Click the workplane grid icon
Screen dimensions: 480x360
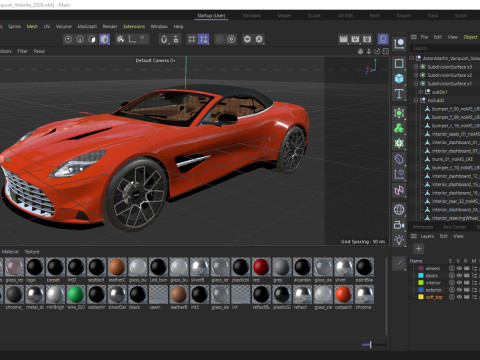[x=192, y=39]
